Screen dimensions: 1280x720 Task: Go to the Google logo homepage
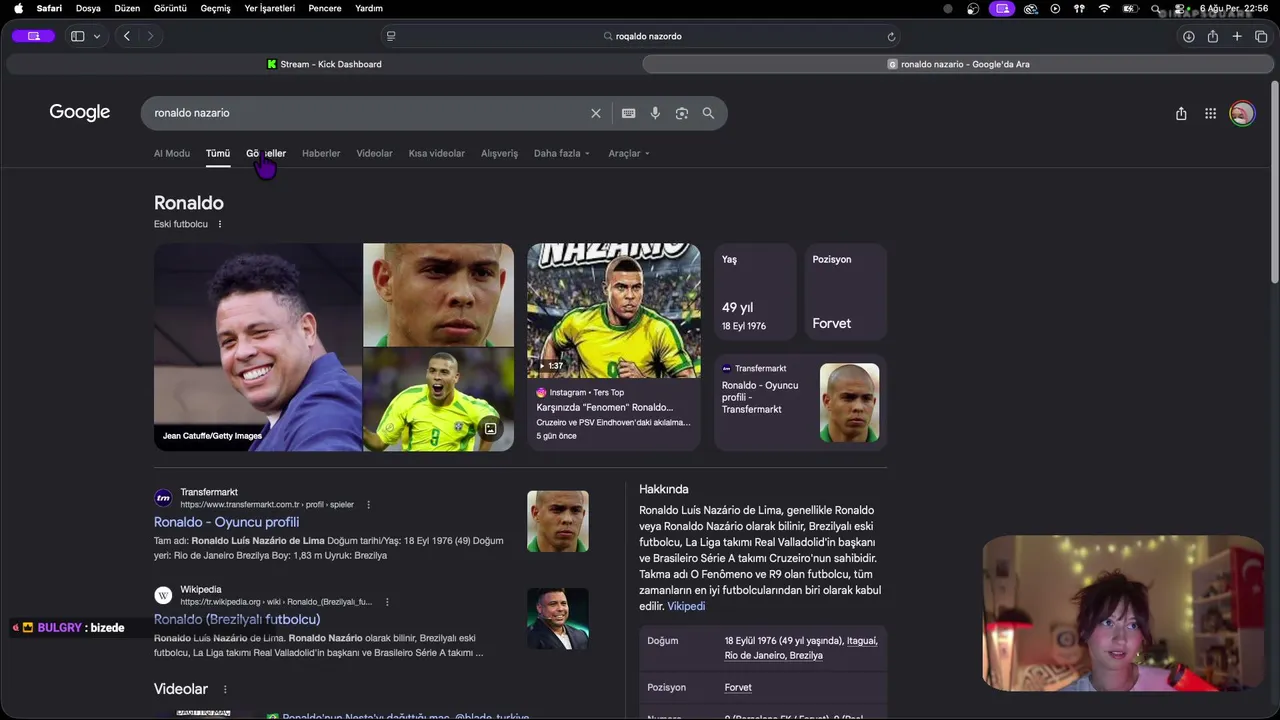coord(80,112)
